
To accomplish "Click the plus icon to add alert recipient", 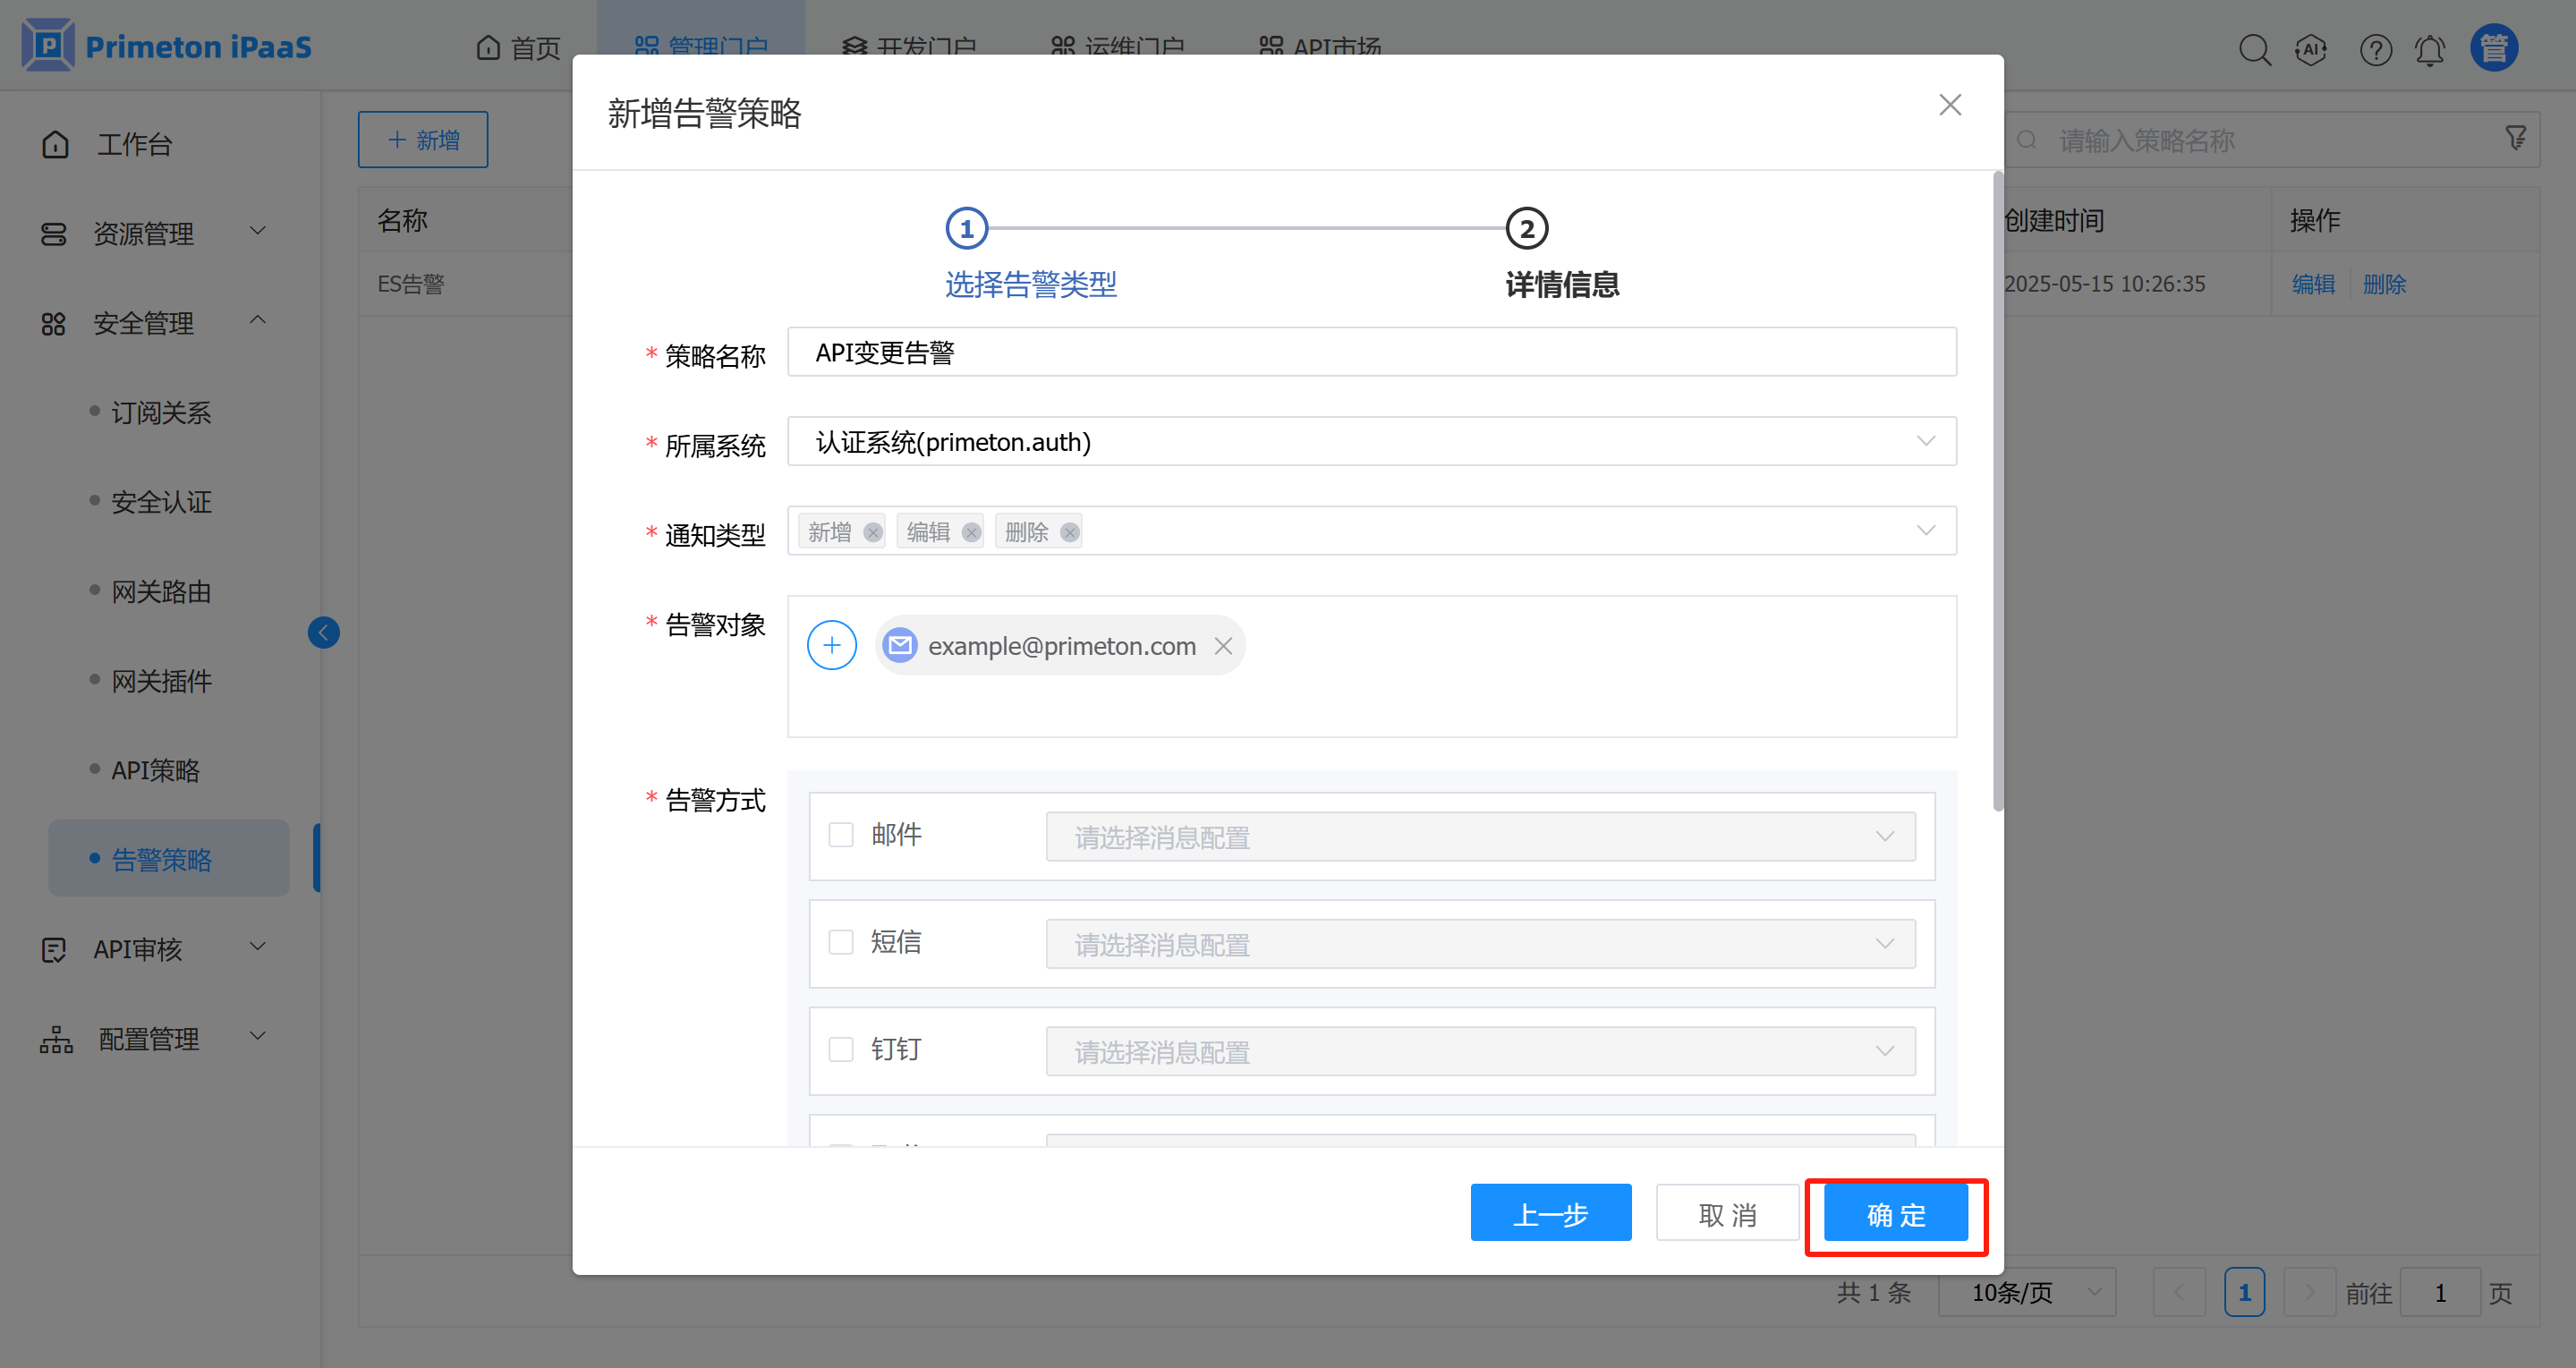I will pyautogui.click(x=831, y=645).
